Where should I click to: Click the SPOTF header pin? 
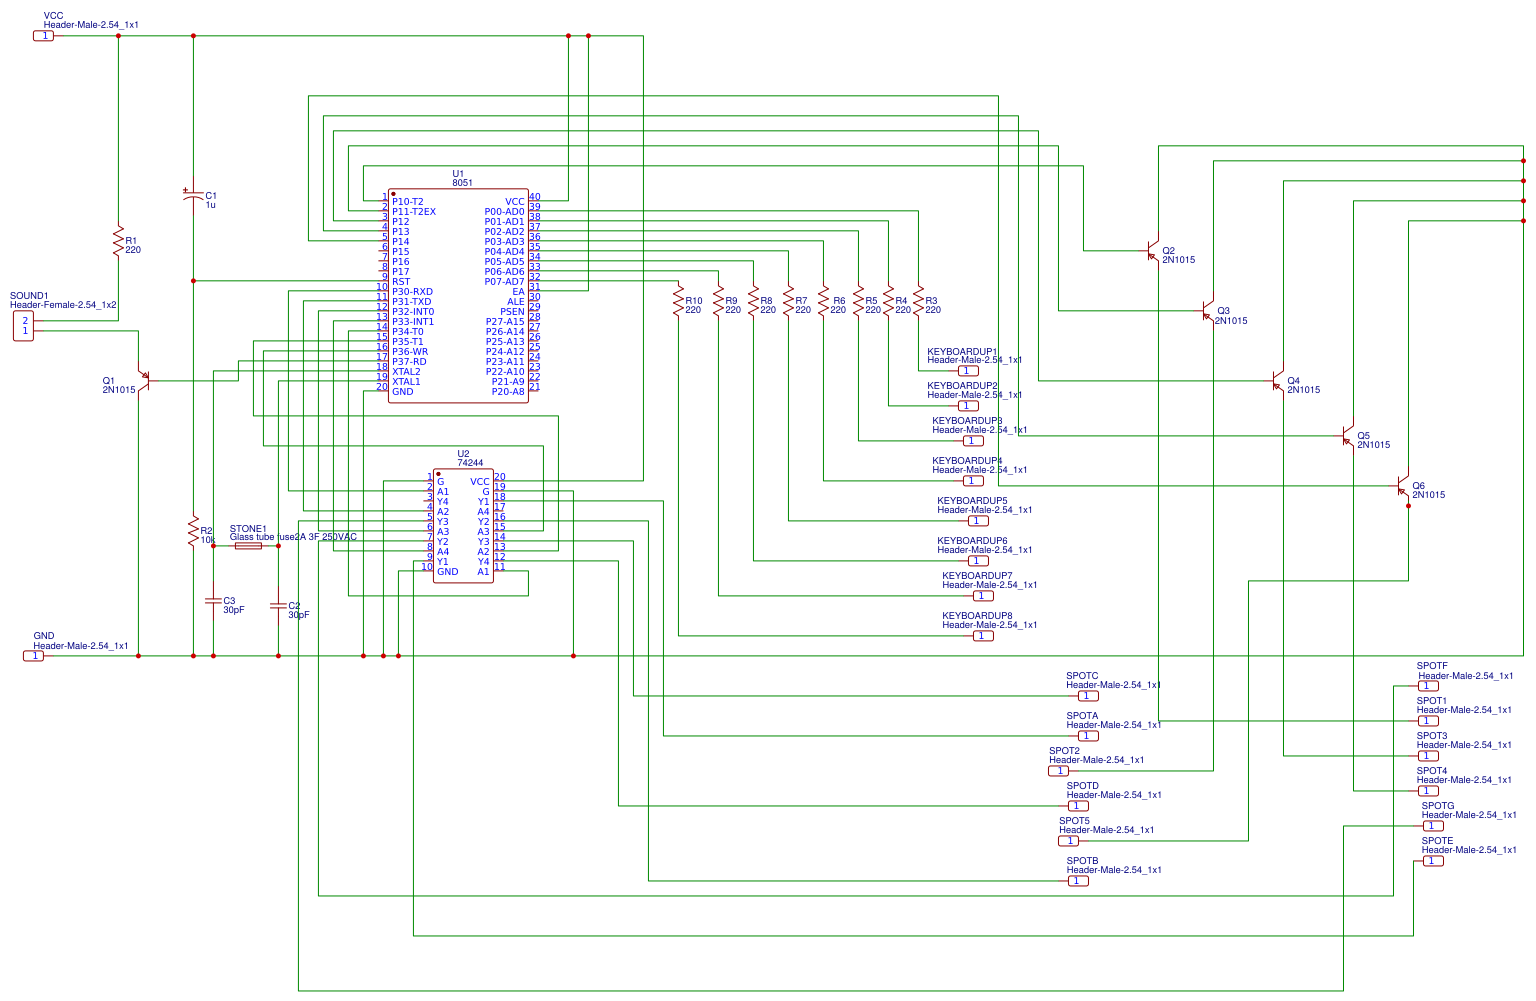1428,686
